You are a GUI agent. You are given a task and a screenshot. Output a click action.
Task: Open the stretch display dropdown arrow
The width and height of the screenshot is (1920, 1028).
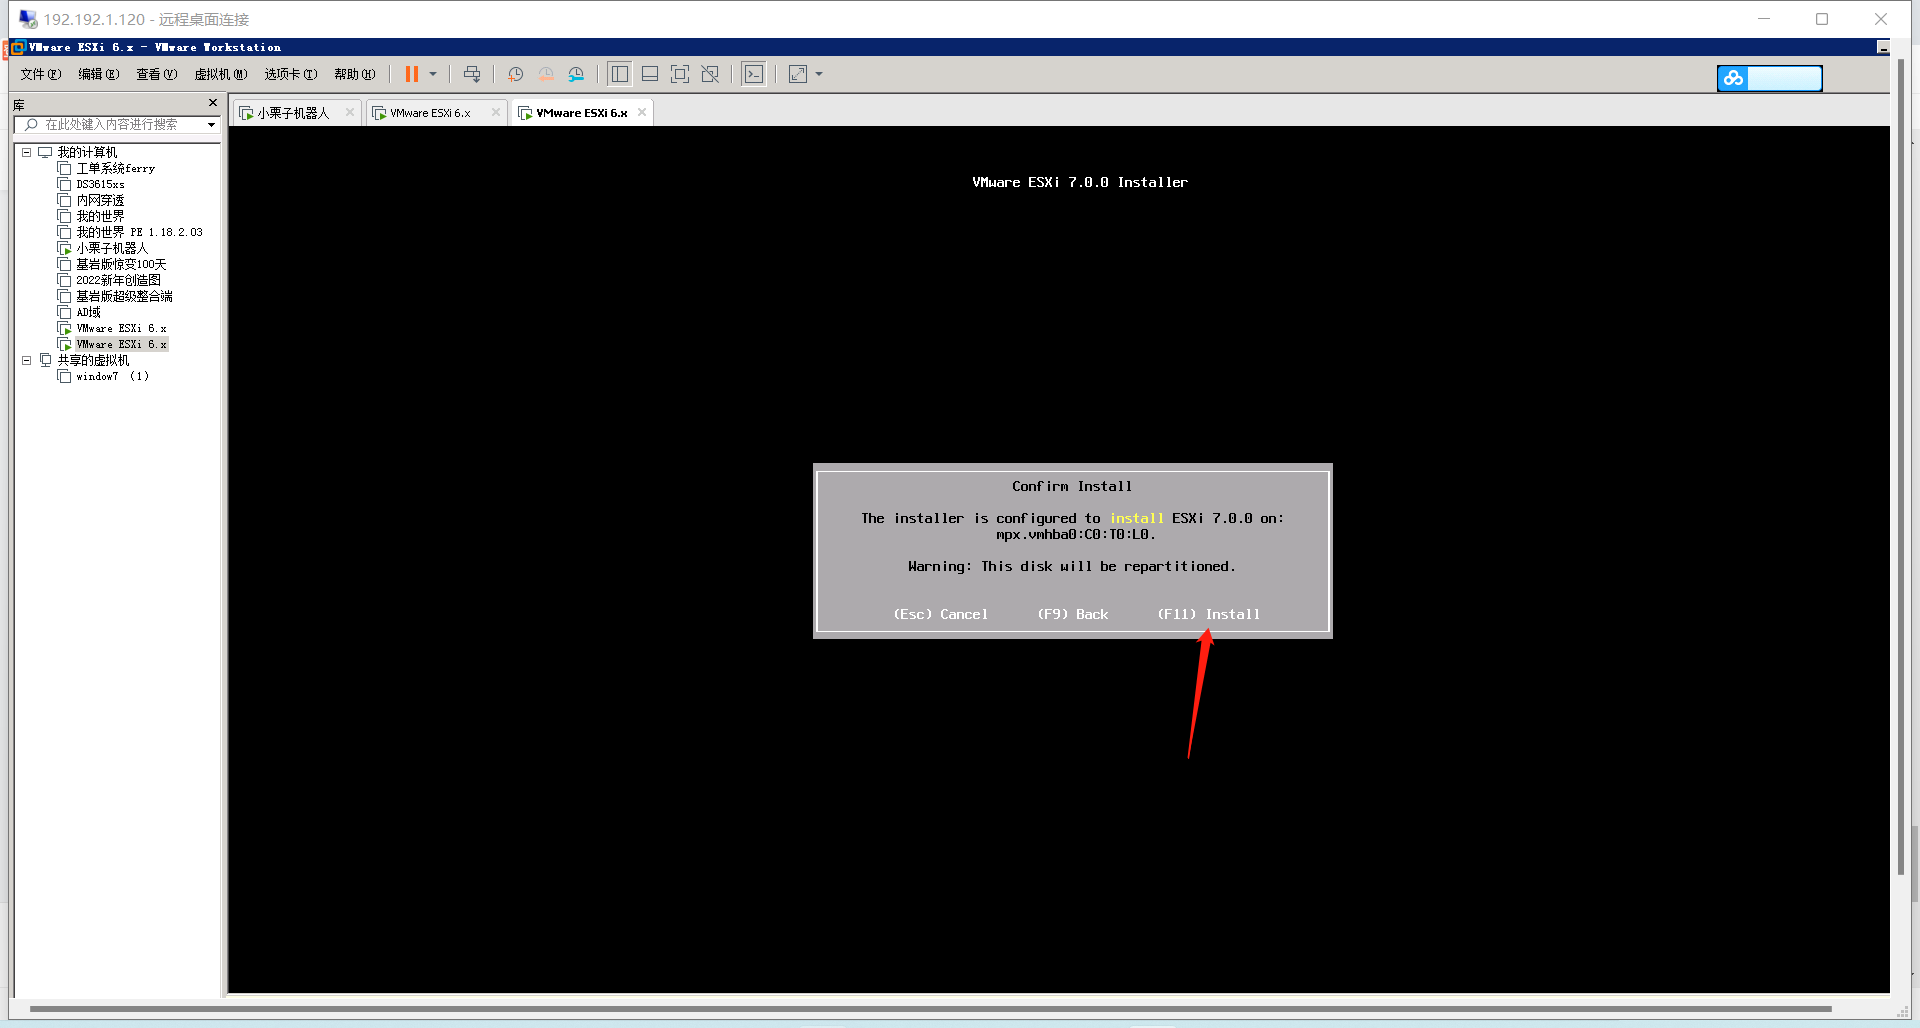point(819,74)
